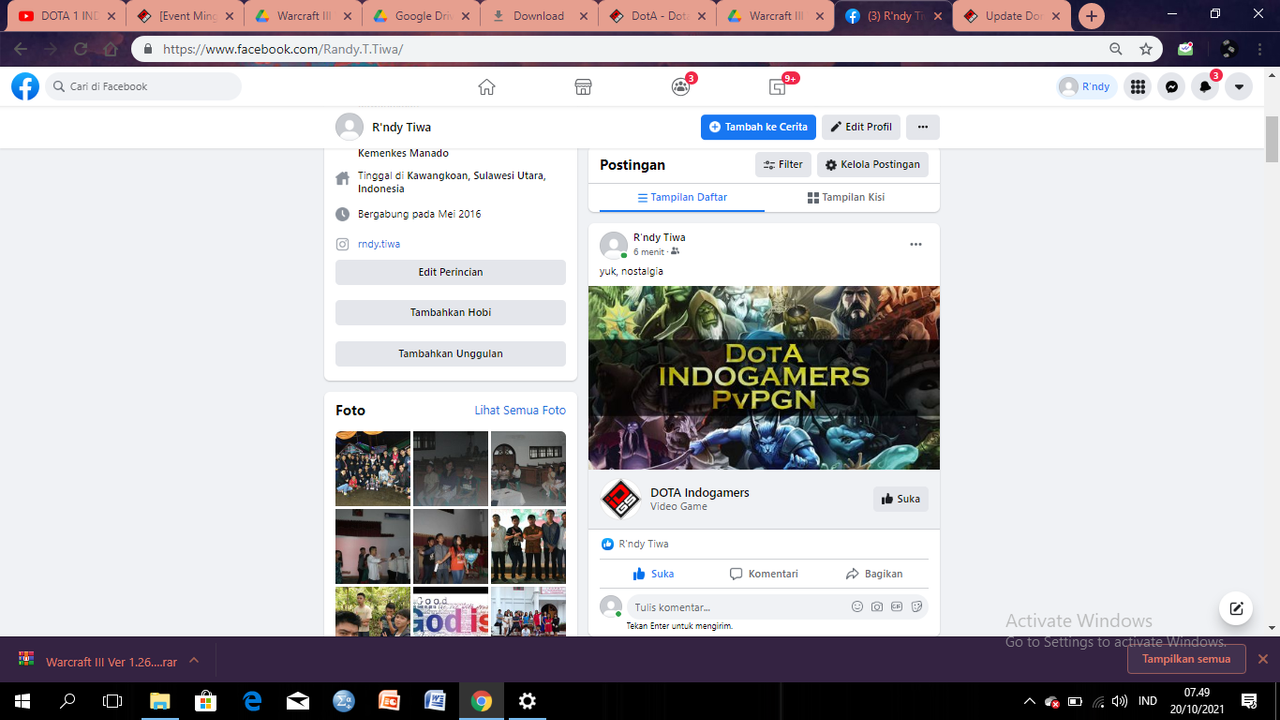
Task: Open Lihat Semua Foto link
Action: (x=520, y=411)
